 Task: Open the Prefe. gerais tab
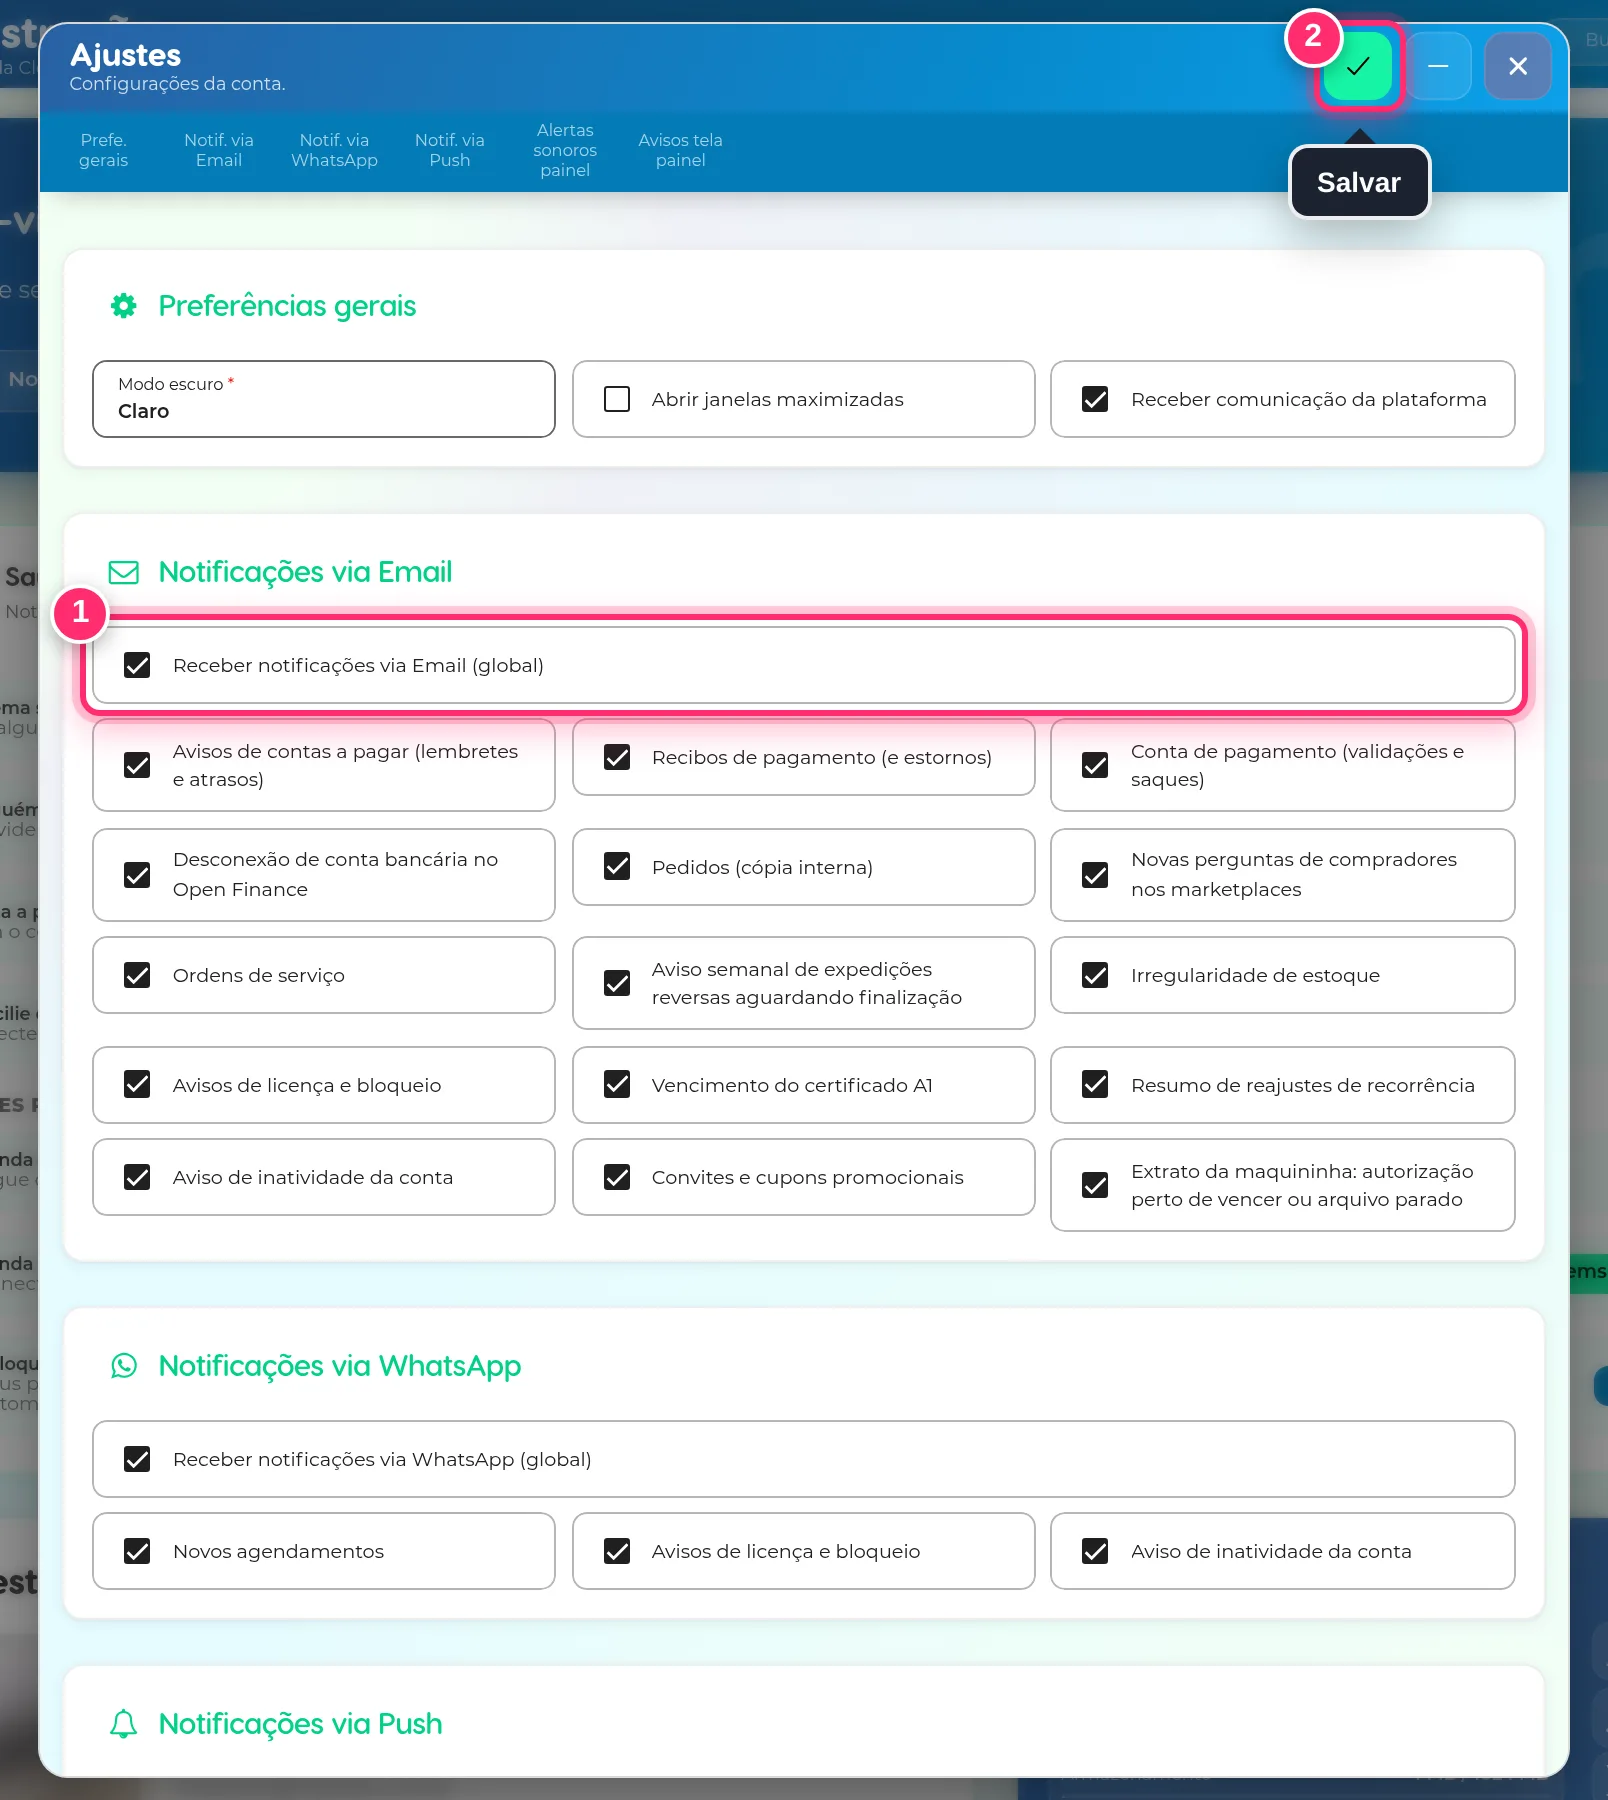[104, 150]
